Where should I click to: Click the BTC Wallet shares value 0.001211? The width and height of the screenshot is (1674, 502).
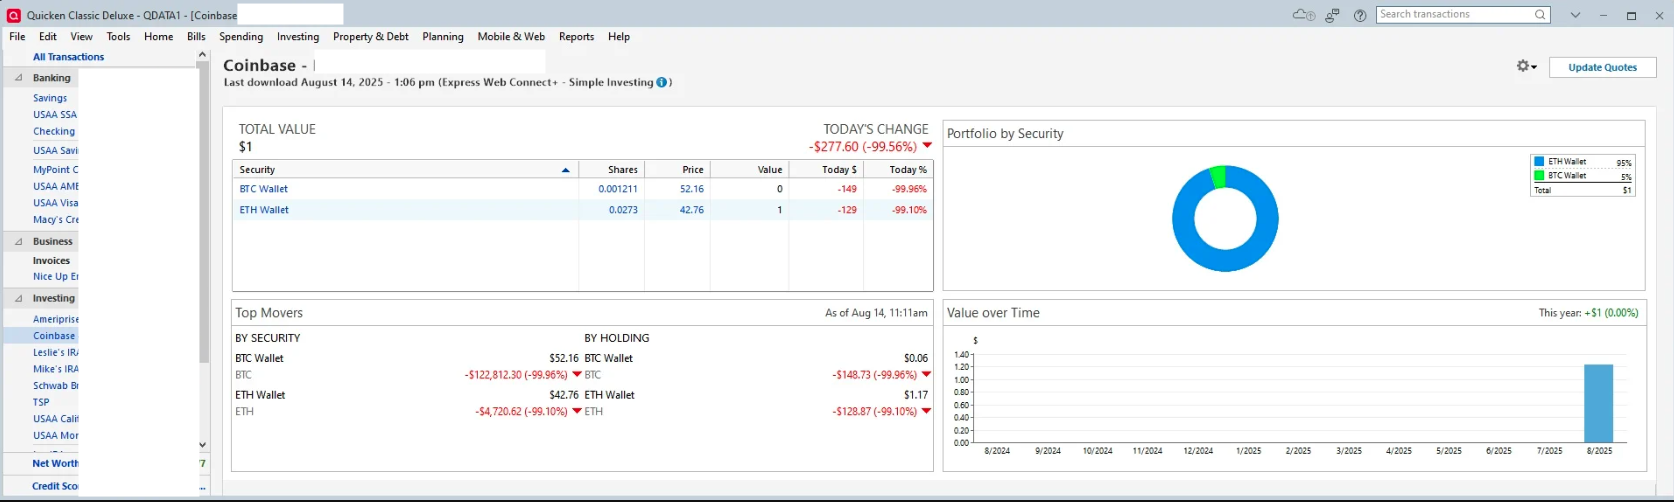pos(618,188)
